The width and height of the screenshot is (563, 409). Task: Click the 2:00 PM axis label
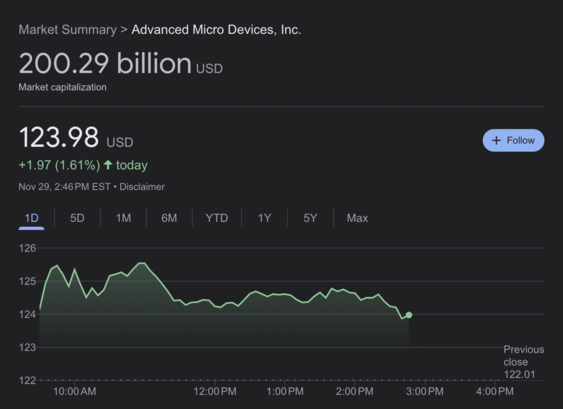click(354, 391)
